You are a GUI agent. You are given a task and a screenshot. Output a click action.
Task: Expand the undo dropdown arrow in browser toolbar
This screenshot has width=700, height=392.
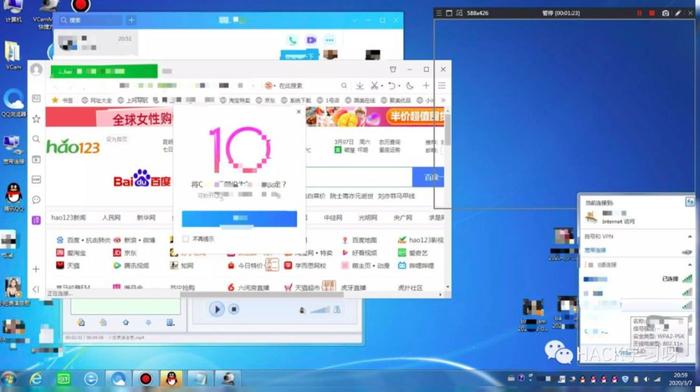(x=399, y=85)
